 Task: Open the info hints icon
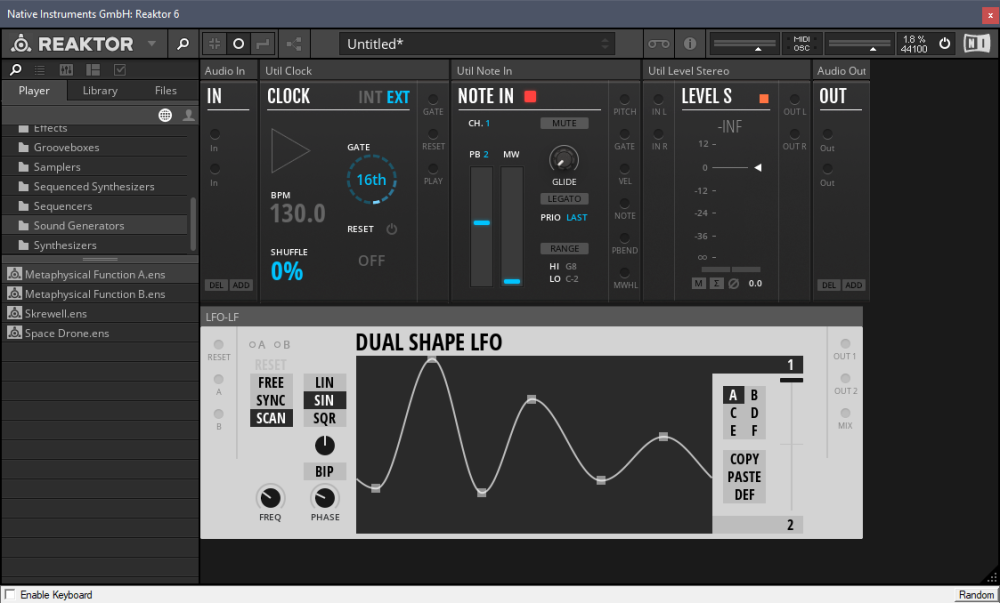pyautogui.click(x=690, y=44)
